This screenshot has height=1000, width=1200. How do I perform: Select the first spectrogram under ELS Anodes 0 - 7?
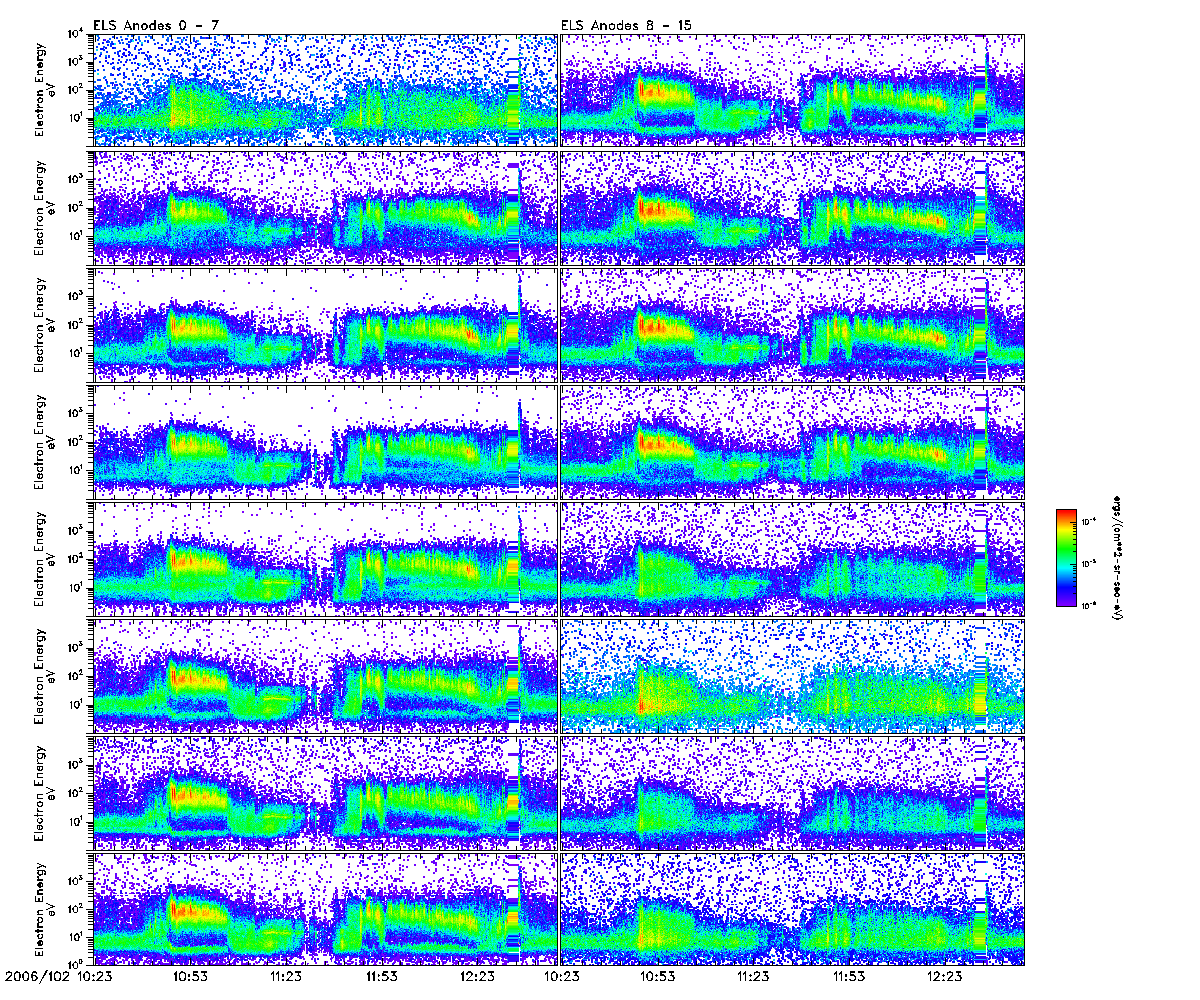click(x=325, y=90)
